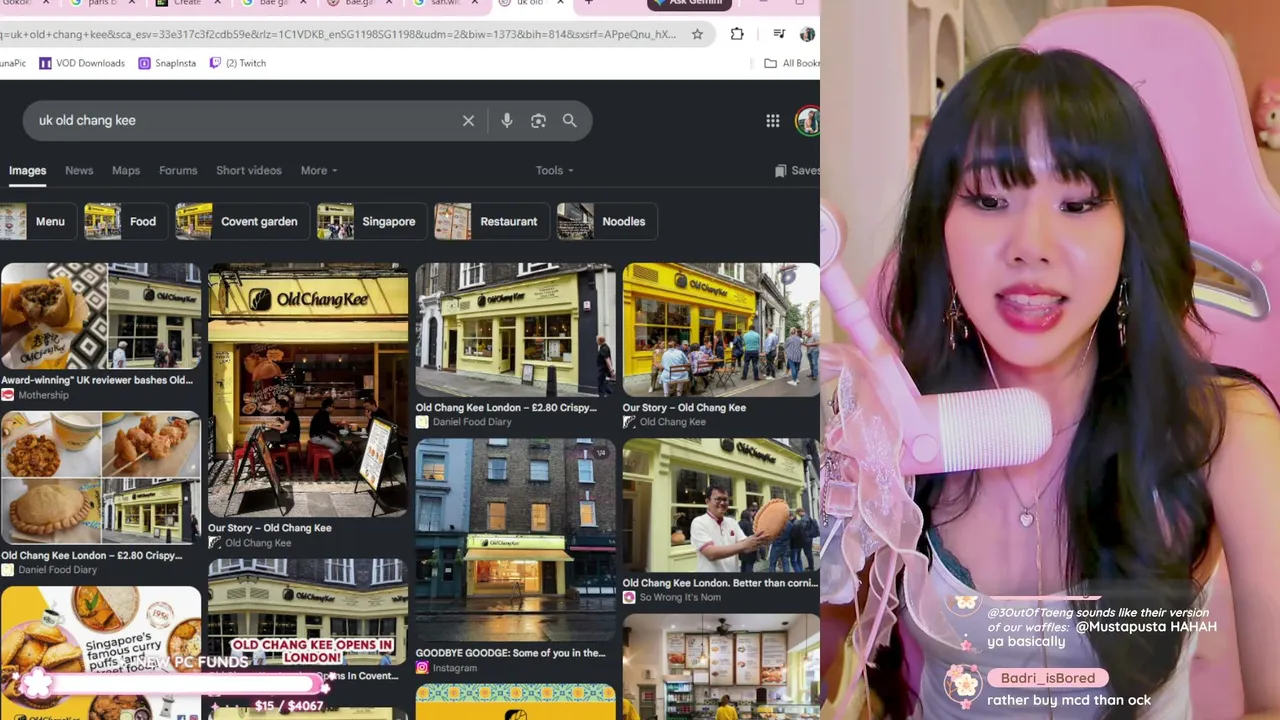
Task: Switch to the Forums tab
Action: pos(178,170)
